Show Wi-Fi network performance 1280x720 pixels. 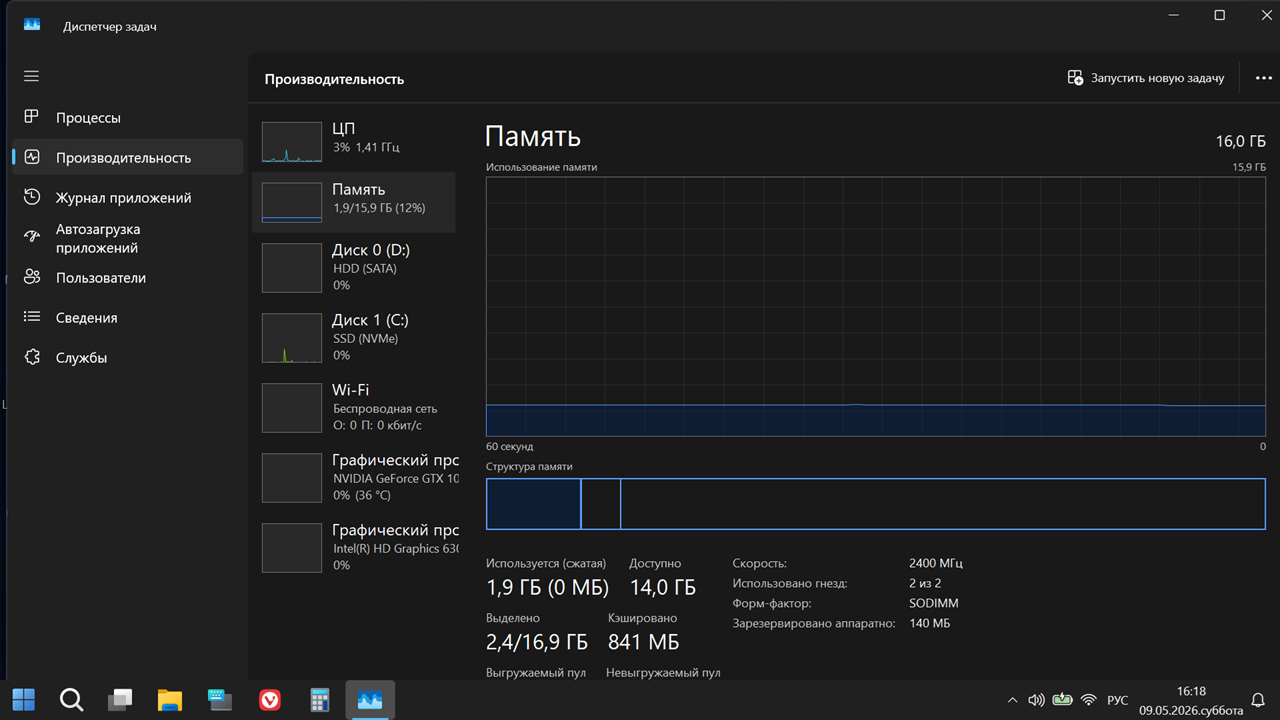(354, 407)
